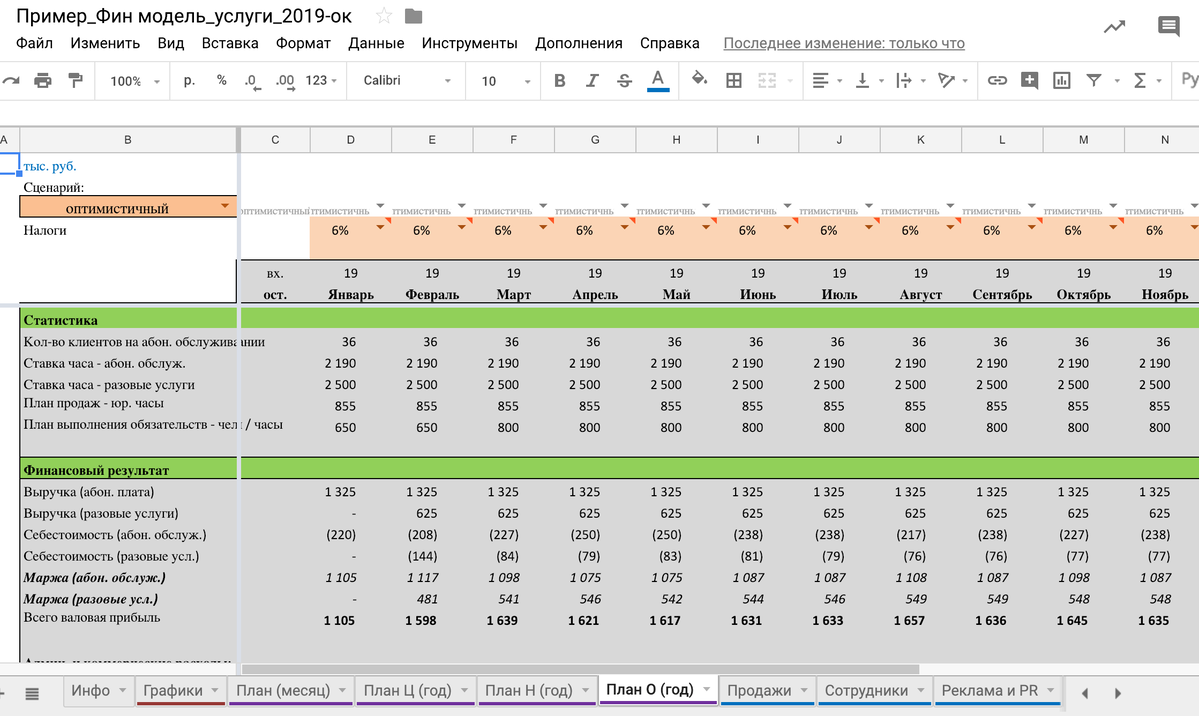Insert a chart using toolbar icon
This screenshot has height=716, width=1199.
[x=1061, y=80]
